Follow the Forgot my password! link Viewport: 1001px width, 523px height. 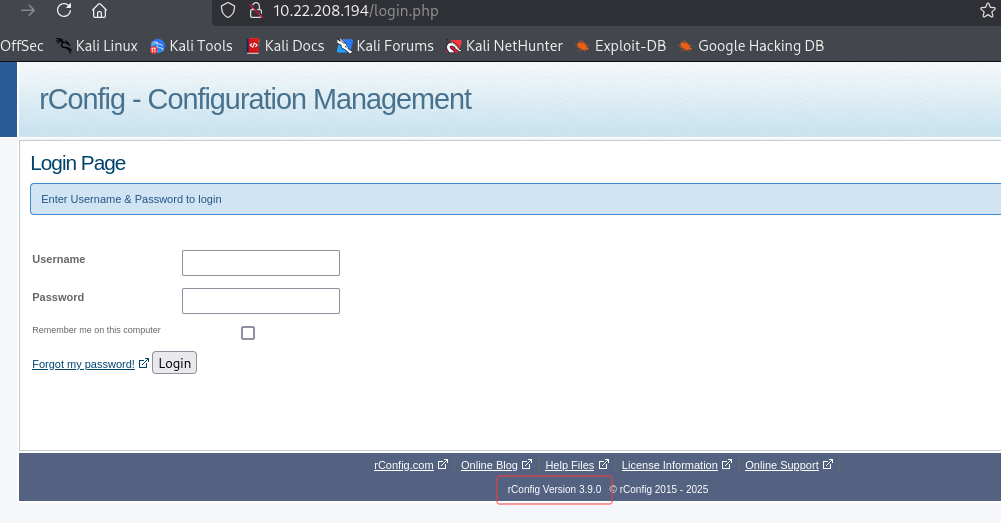[x=84, y=364]
